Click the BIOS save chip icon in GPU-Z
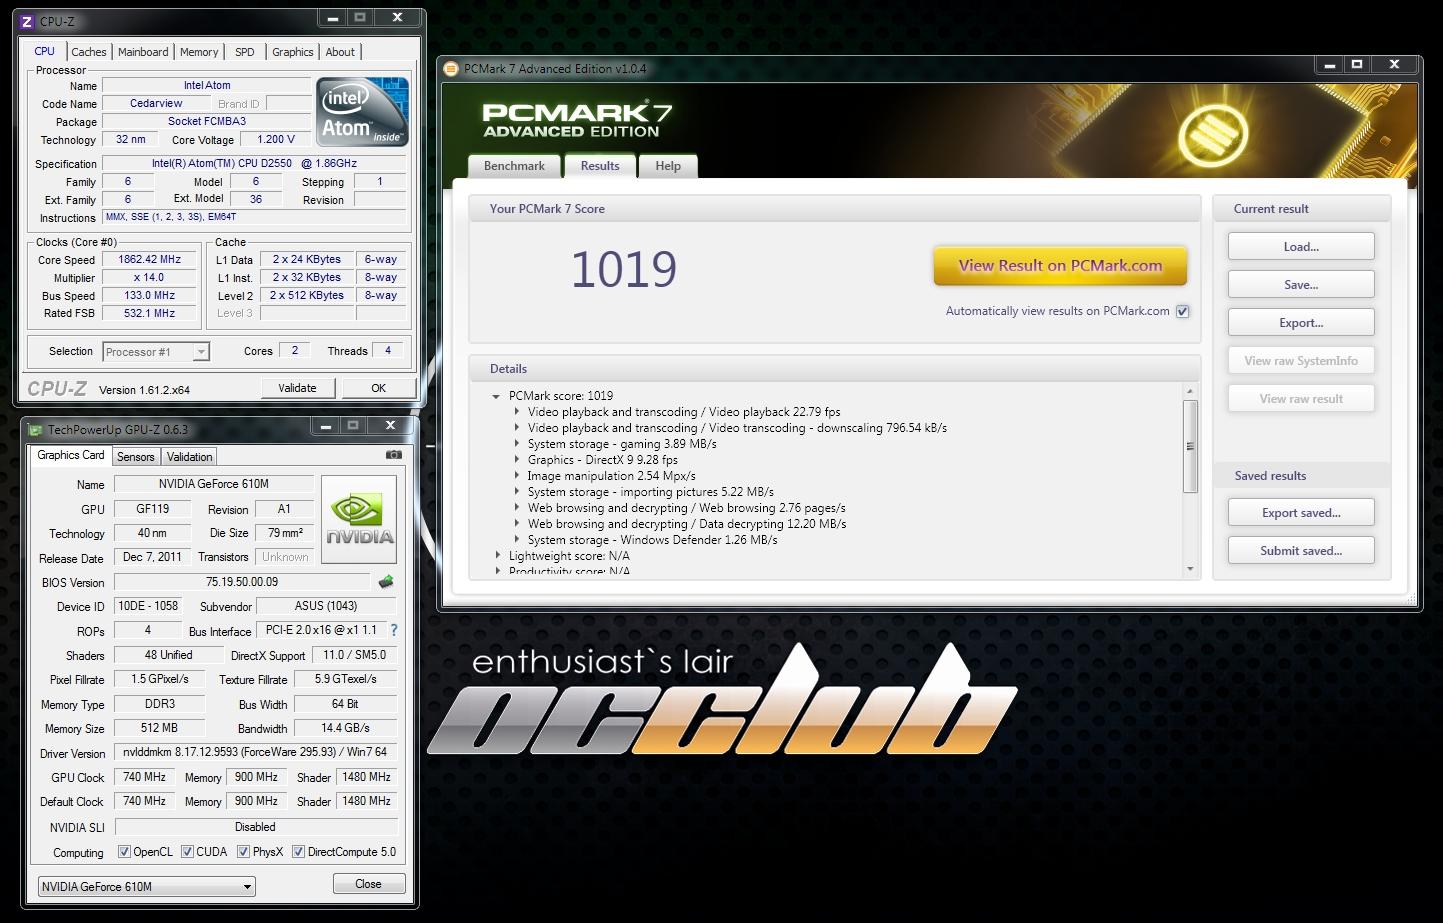The width and height of the screenshot is (1443, 923). (386, 581)
